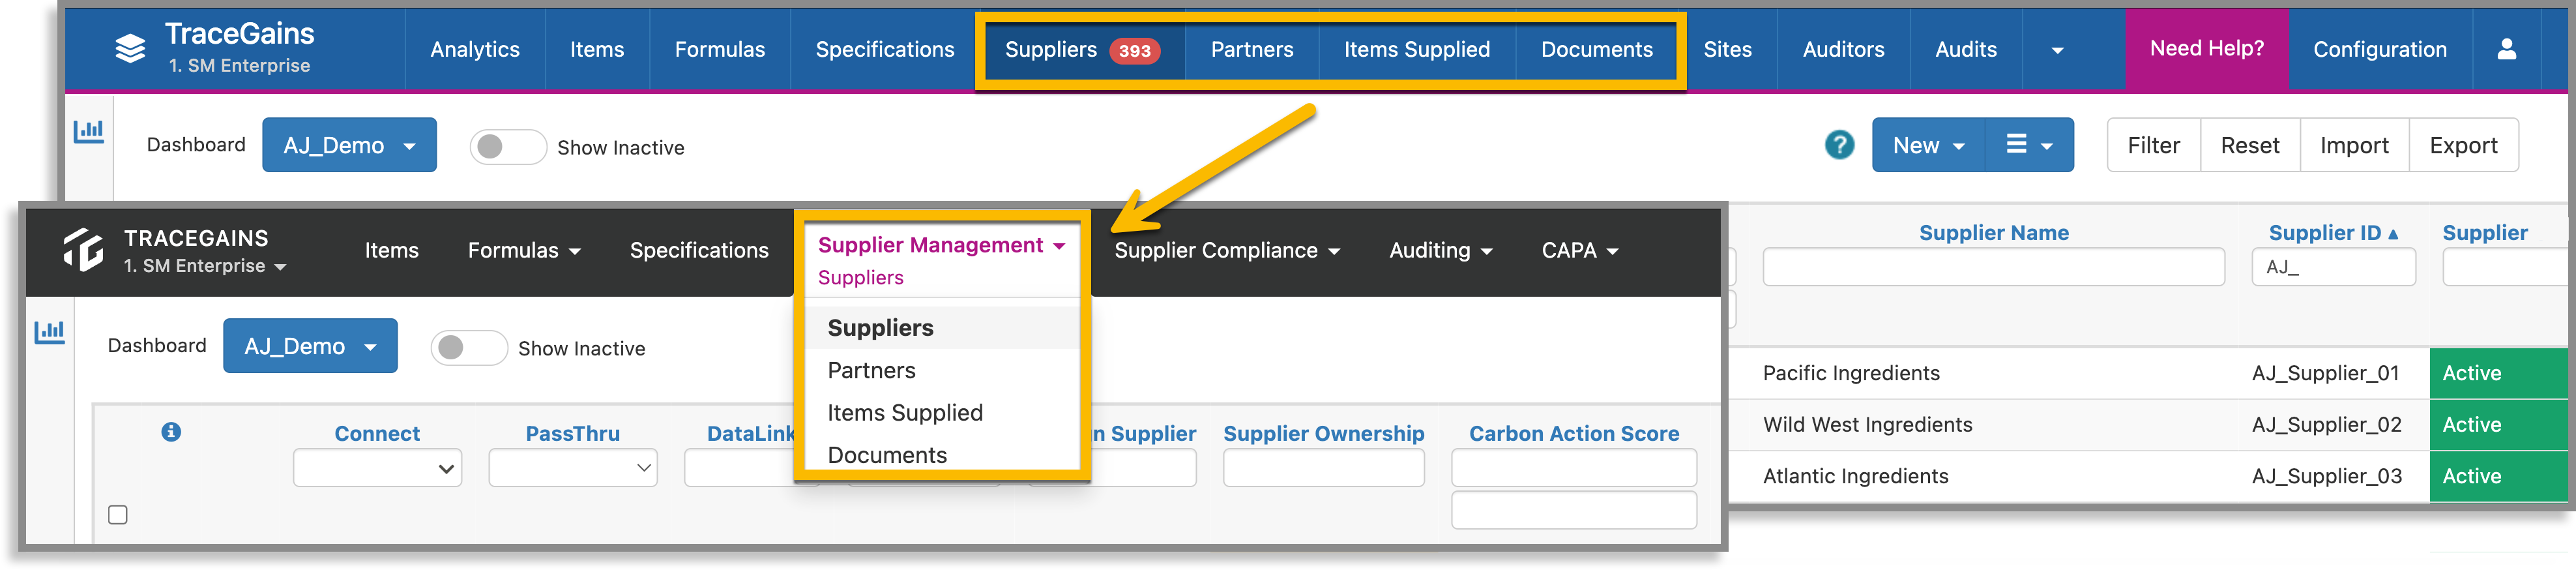Sort by the Carbon Action Score column header
2576x570 pixels.
[1574, 433]
